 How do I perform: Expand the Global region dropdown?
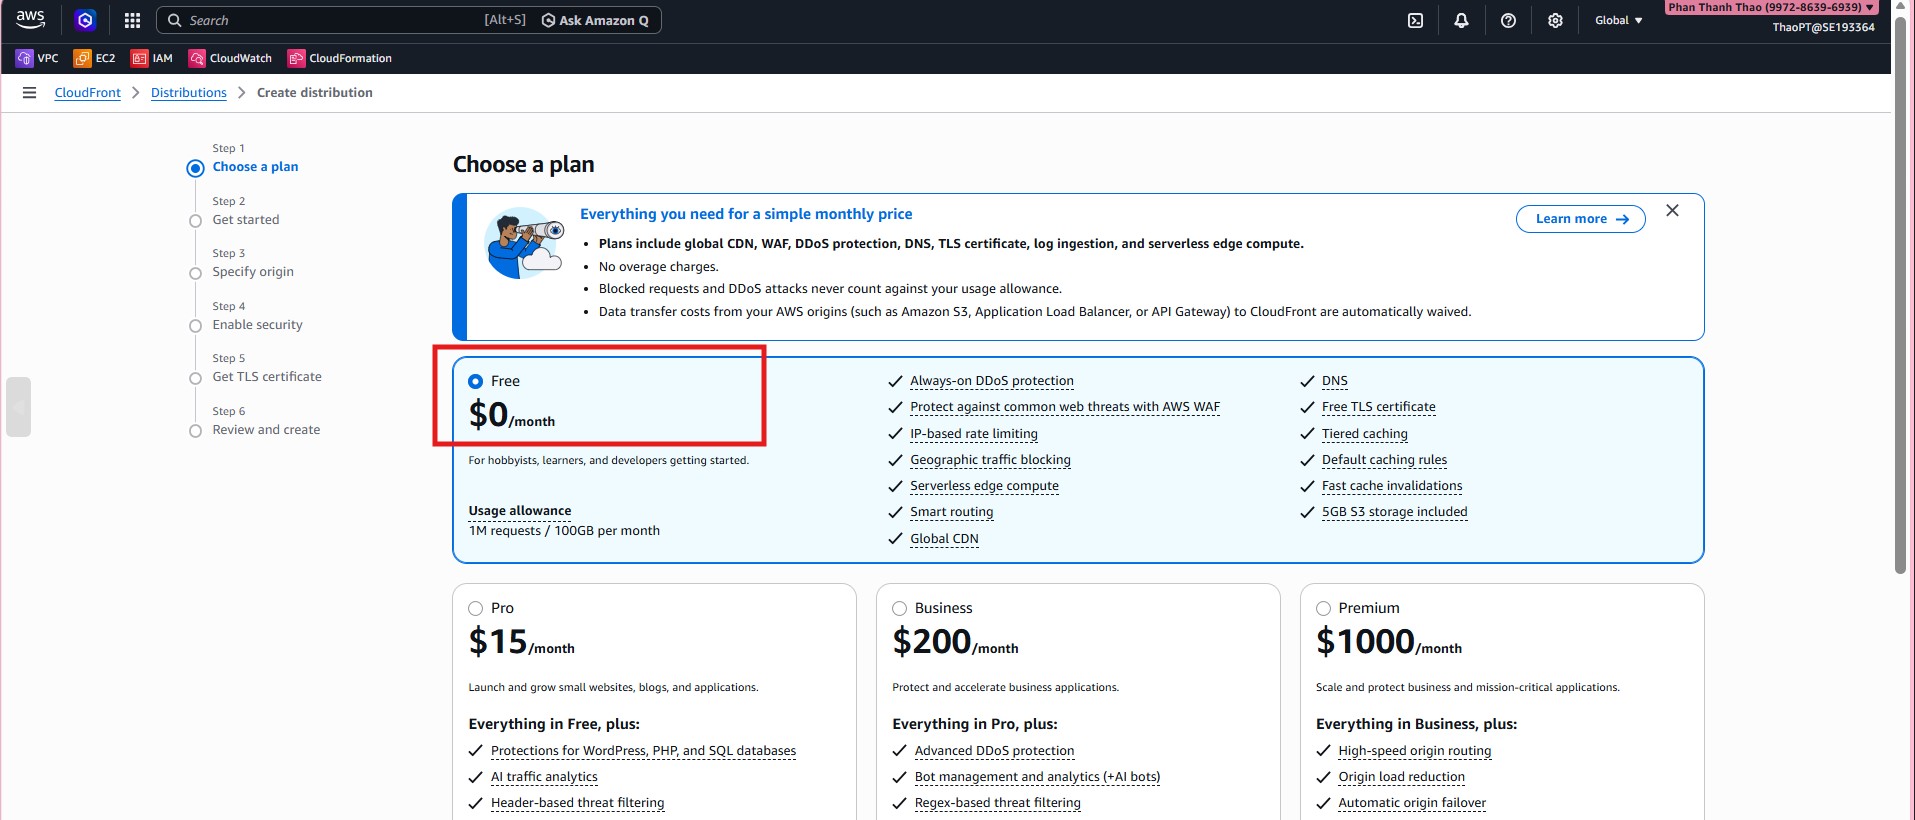click(1618, 20)
